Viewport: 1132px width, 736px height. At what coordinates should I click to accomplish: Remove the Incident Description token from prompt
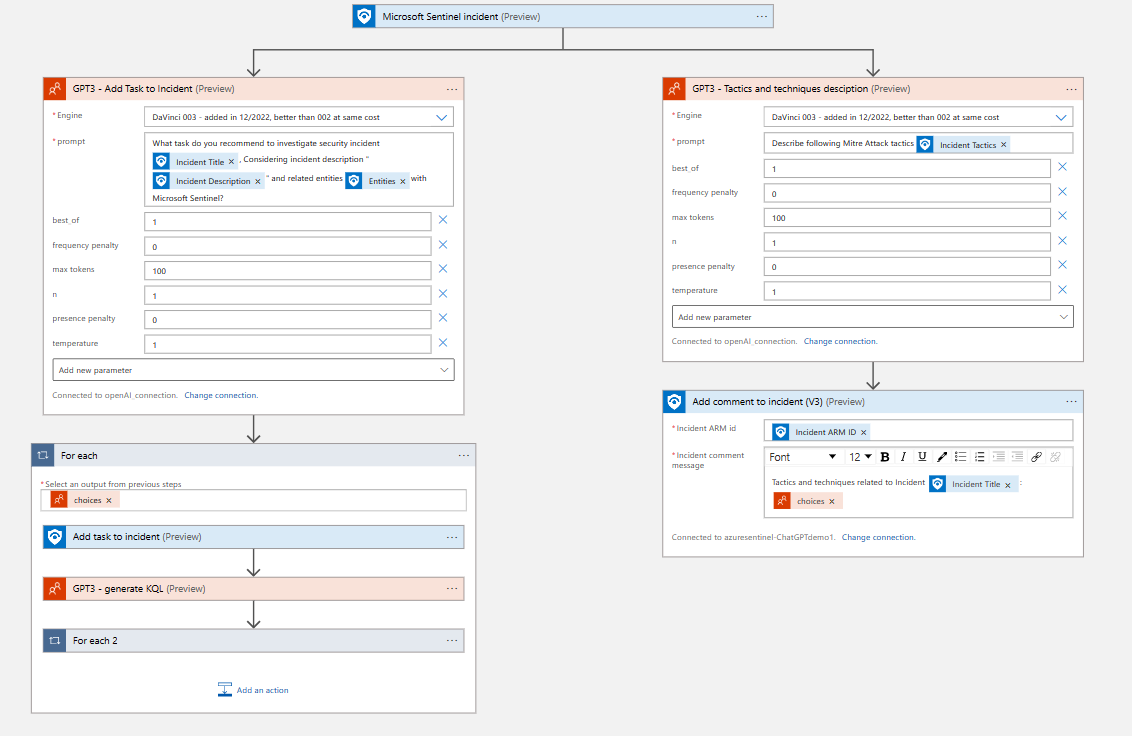258,181
